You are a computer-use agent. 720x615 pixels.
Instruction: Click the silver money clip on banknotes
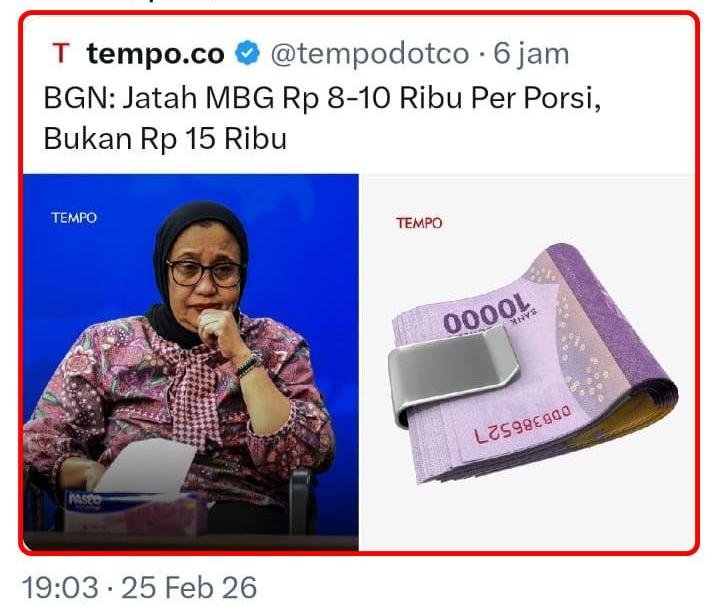(453, 378)
